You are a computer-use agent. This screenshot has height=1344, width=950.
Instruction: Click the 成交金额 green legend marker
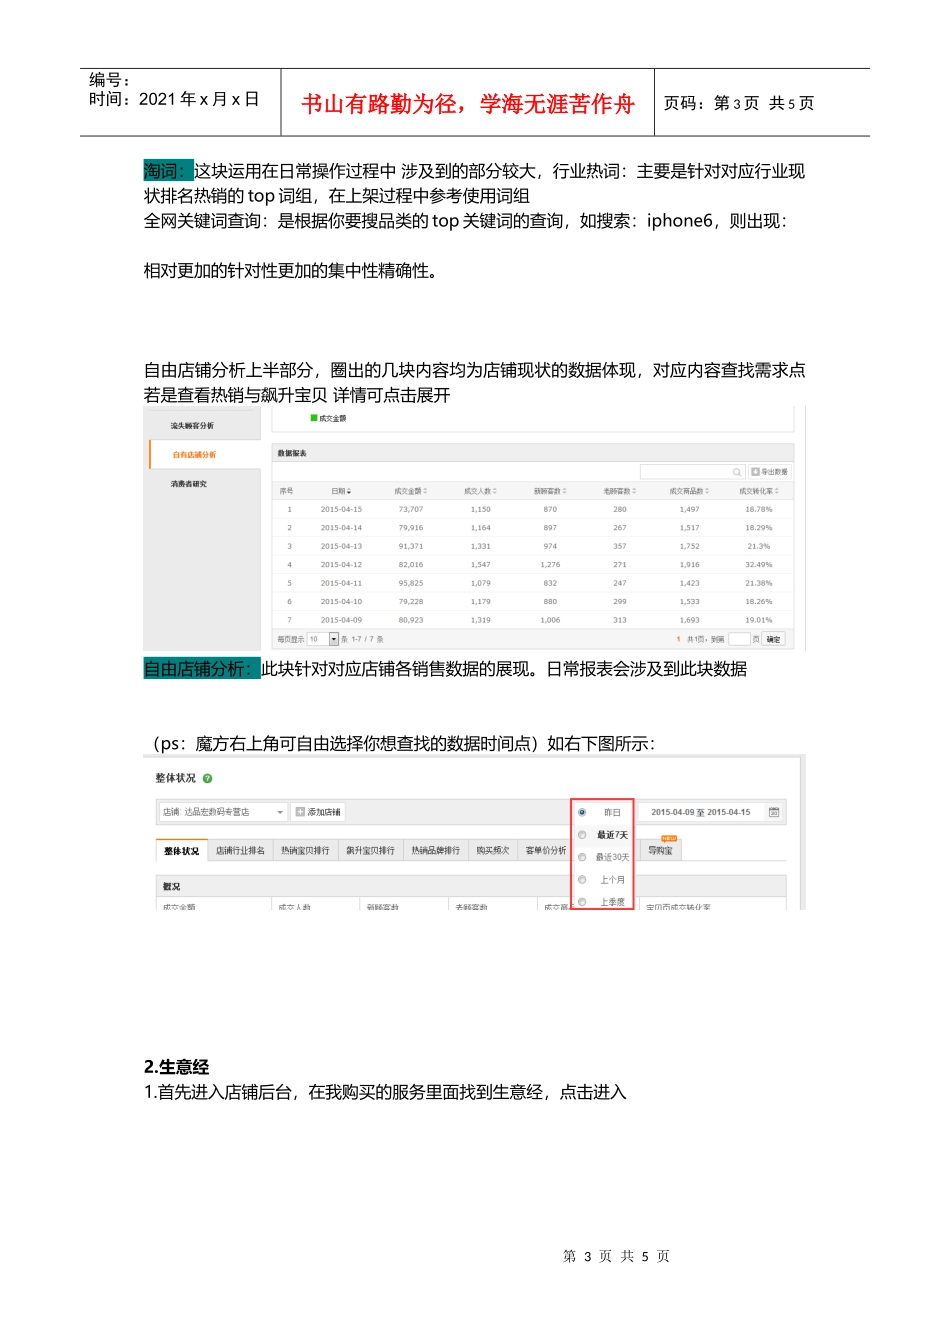[x=314, y=418]
